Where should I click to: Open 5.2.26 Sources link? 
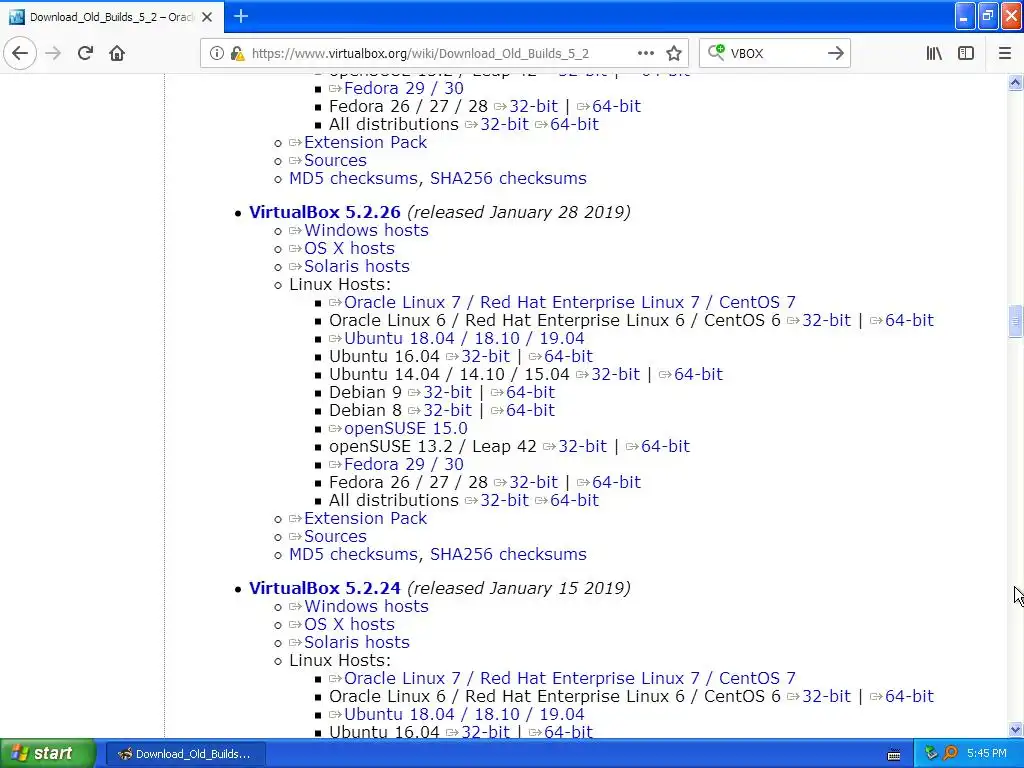(335, 536)
